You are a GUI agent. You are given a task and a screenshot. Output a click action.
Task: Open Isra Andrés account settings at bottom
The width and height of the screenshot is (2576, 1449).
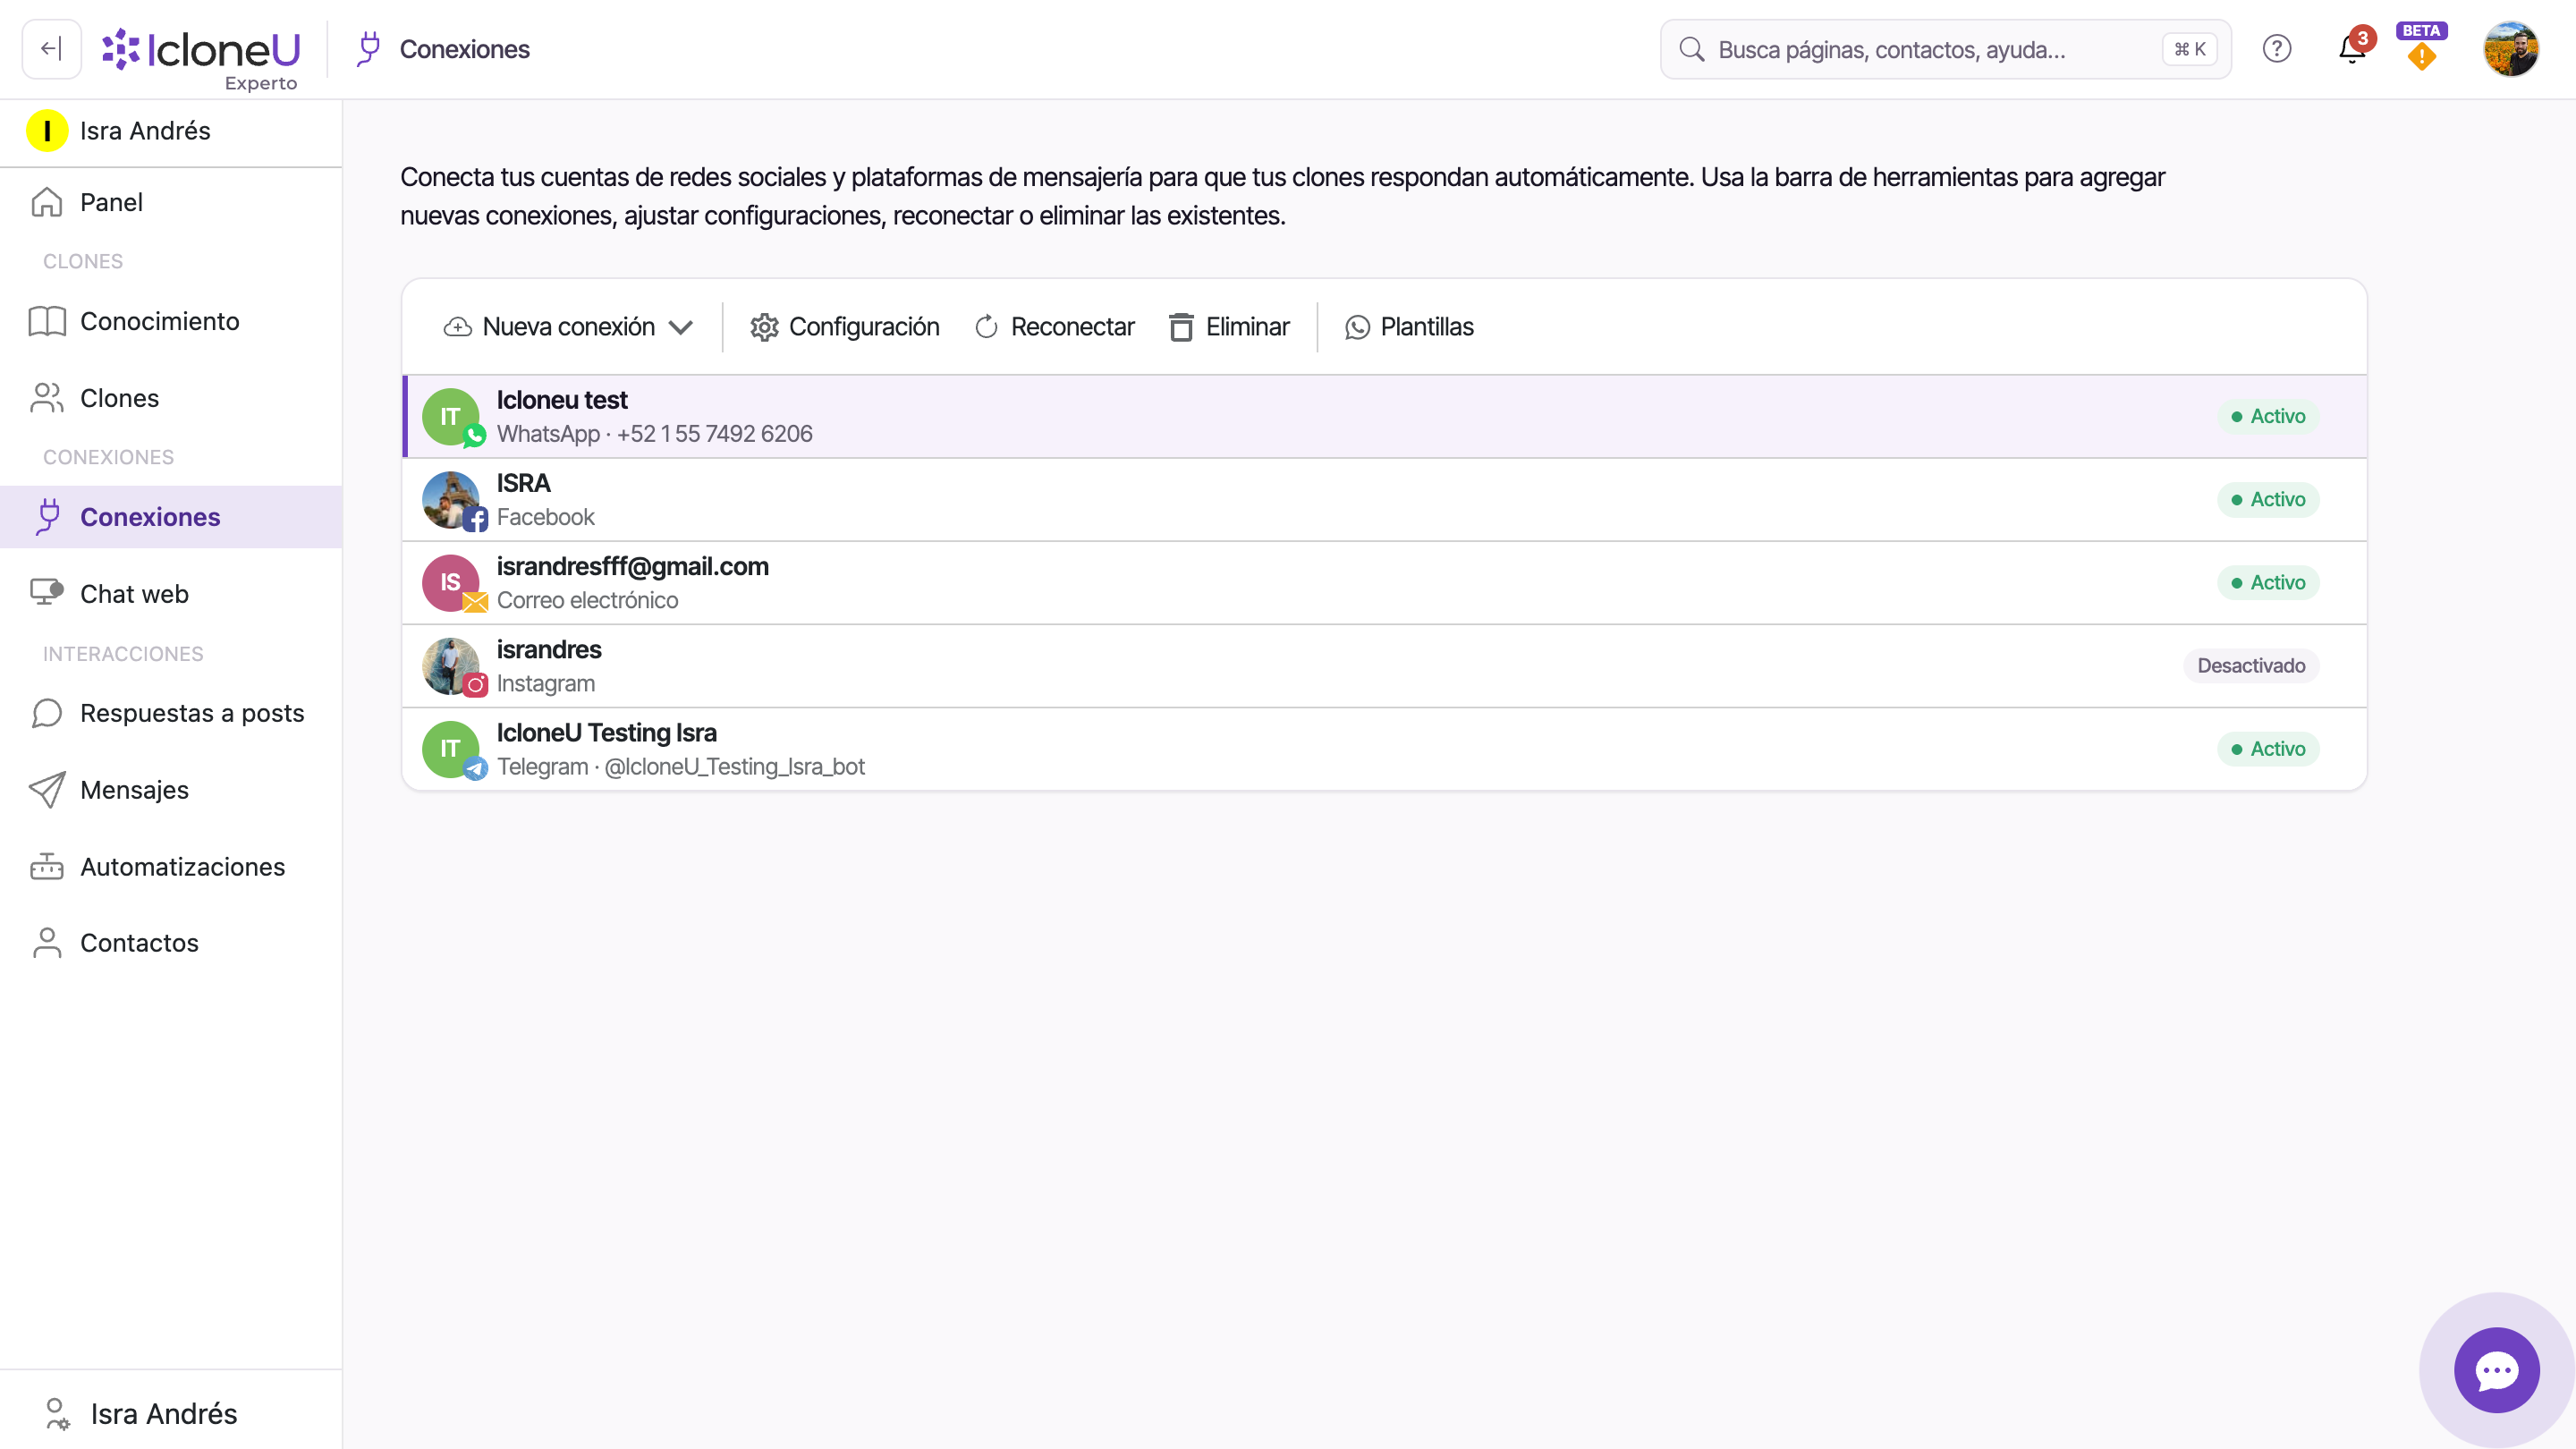click(171, 1413)
